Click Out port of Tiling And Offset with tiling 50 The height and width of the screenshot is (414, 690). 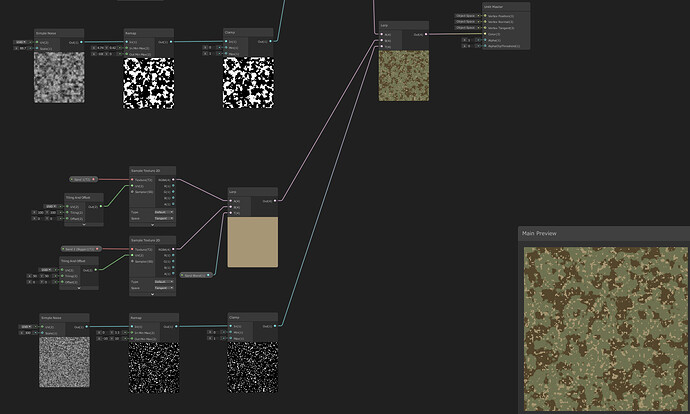coord(95,270)
